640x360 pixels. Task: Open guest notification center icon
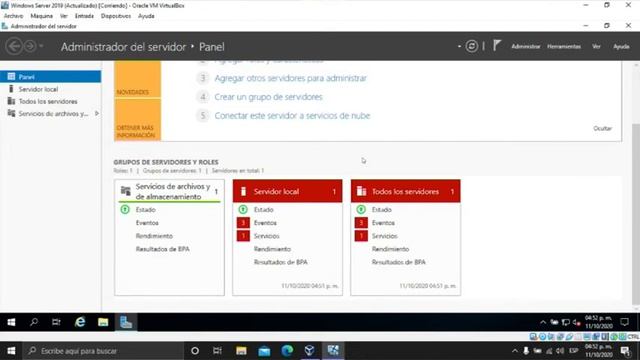(x=624, y=322)
